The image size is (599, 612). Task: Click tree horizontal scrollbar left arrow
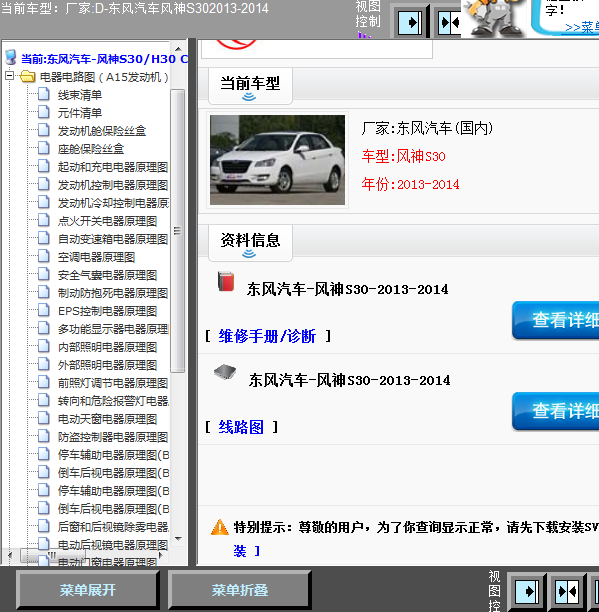(x=10, y=555)
